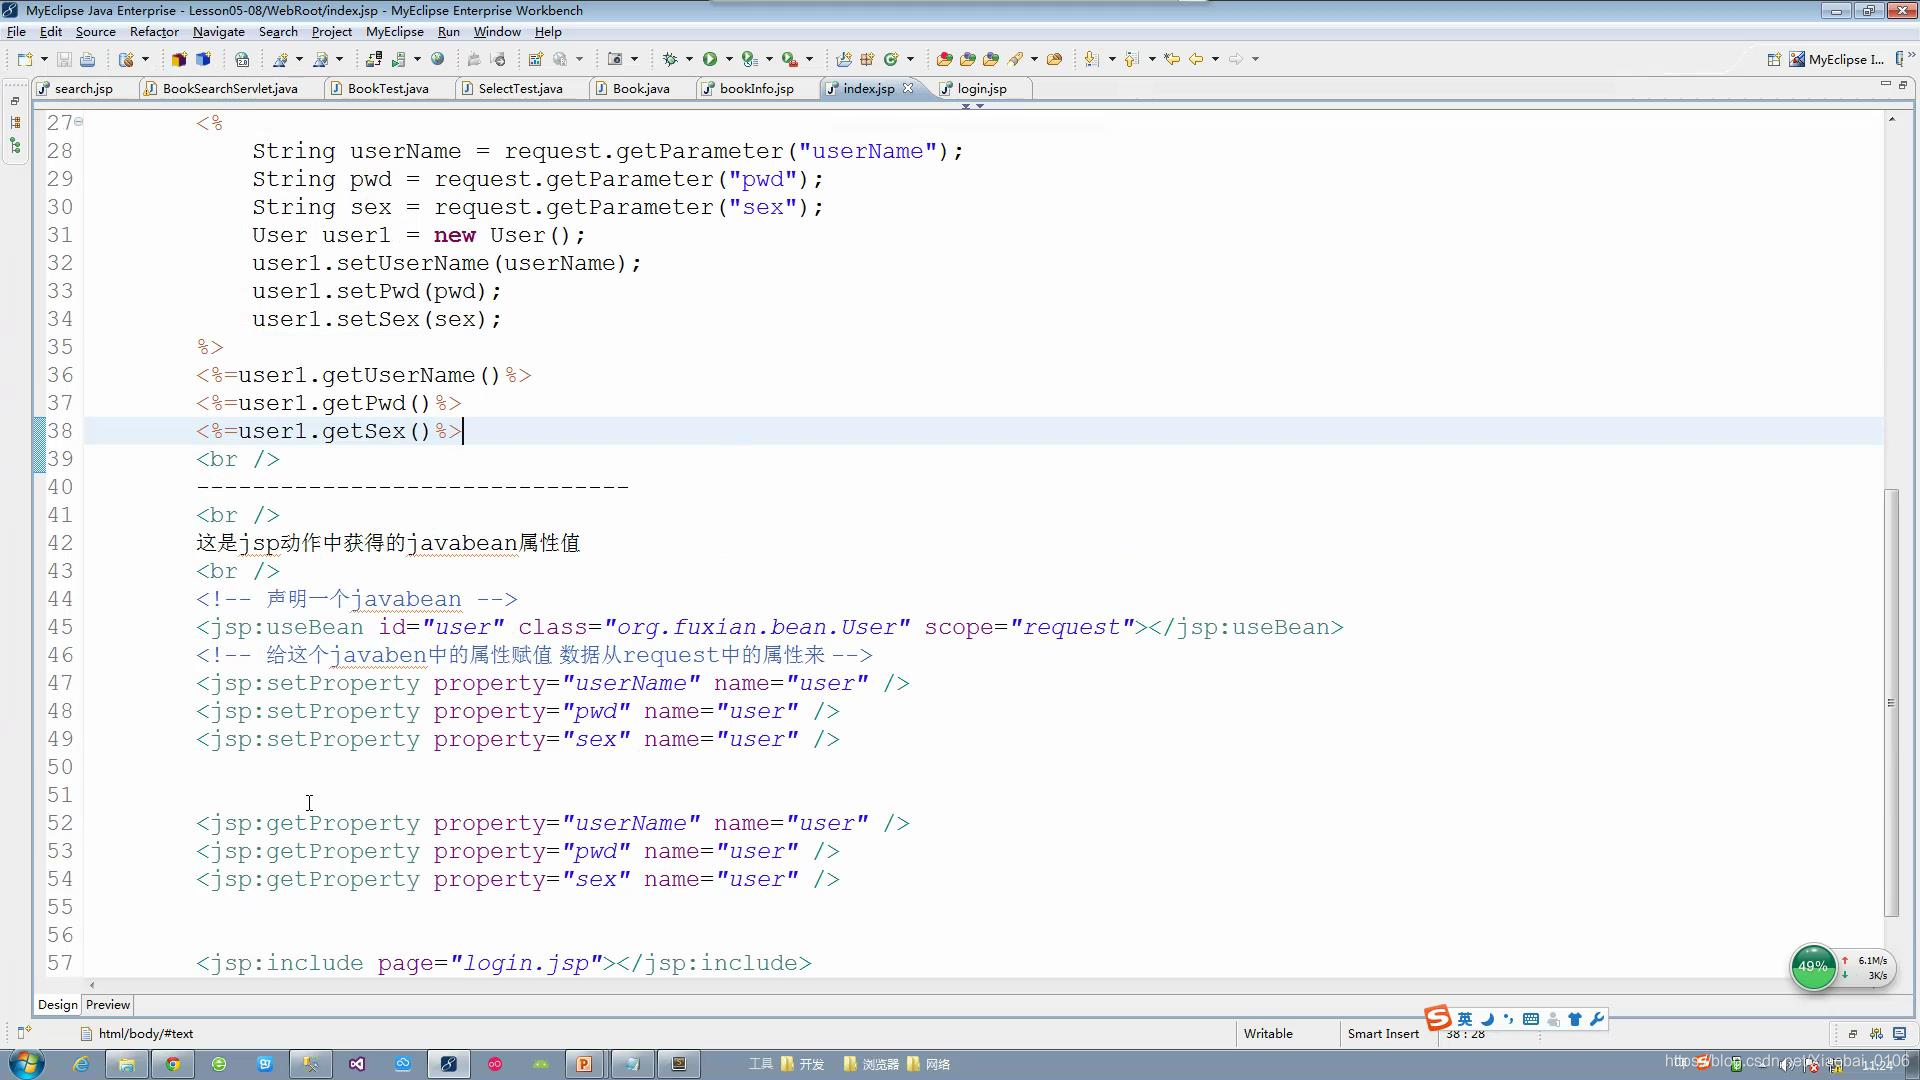The image size is (1920, 1080).
Task: Click the Save toolbar icon
Action: tap(64, 59)
